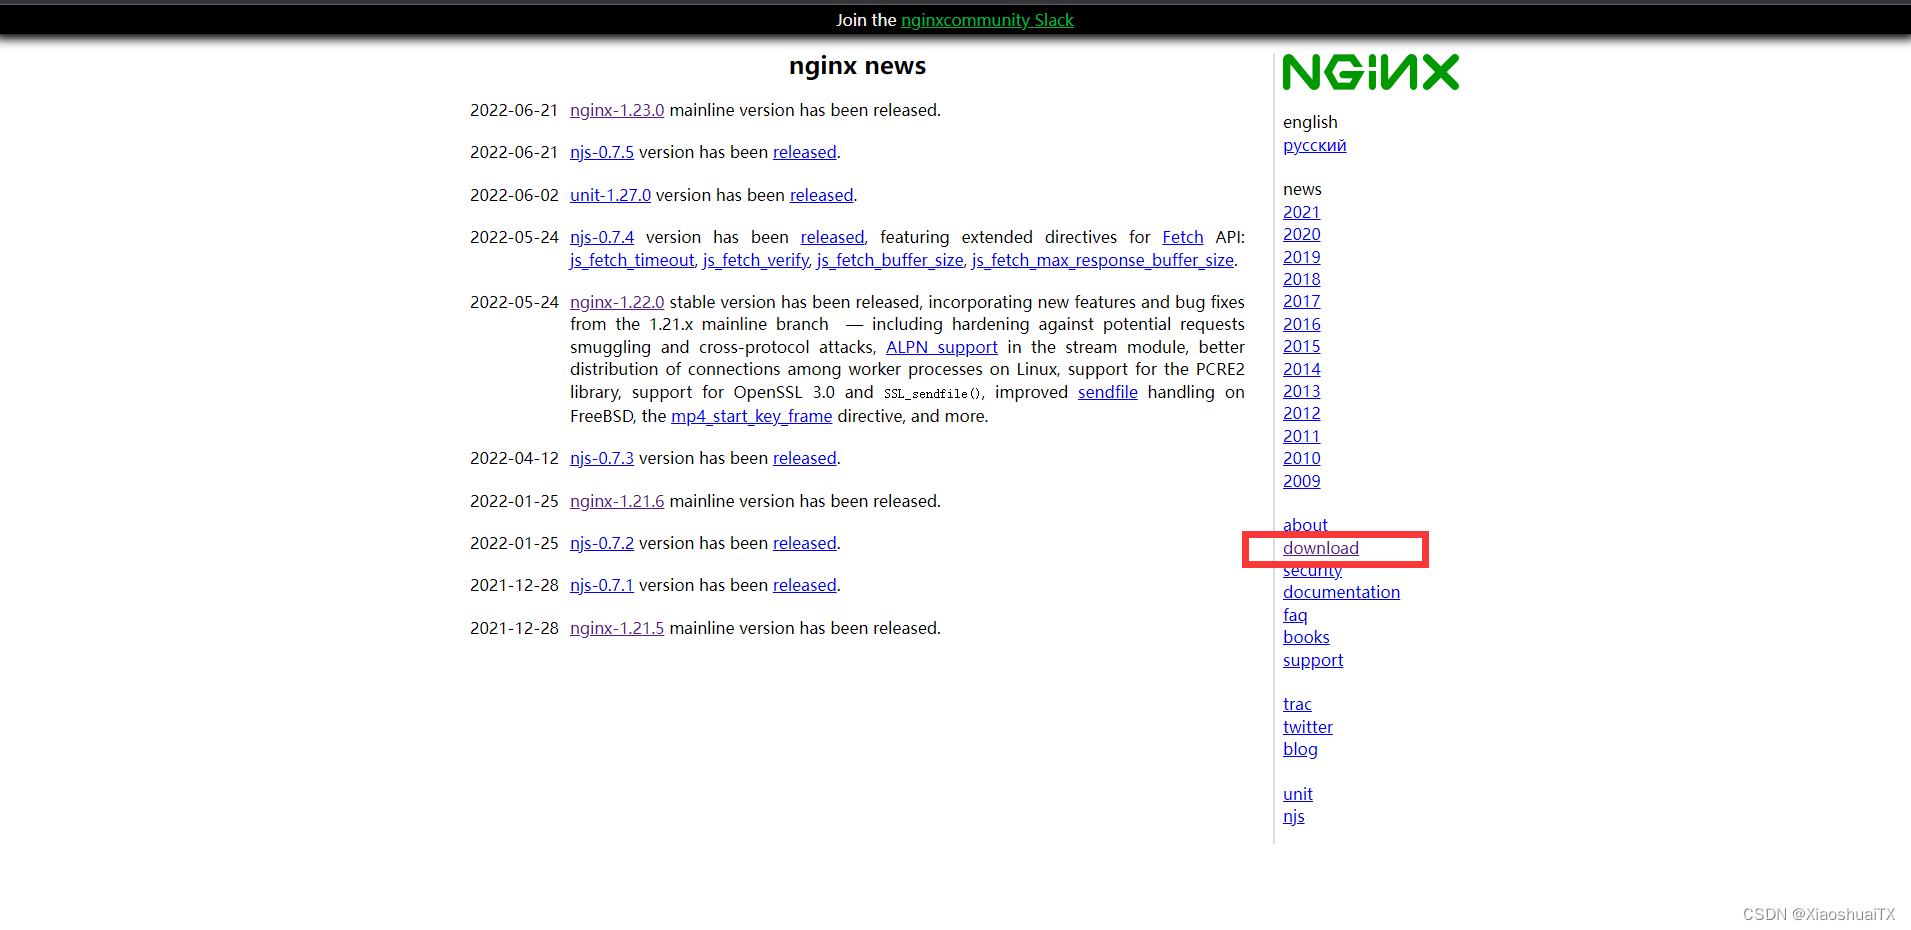The width and height of the screenshot is (1911, 930).
Task: Open the sendfile link
Action: [x=1108, y=392]
